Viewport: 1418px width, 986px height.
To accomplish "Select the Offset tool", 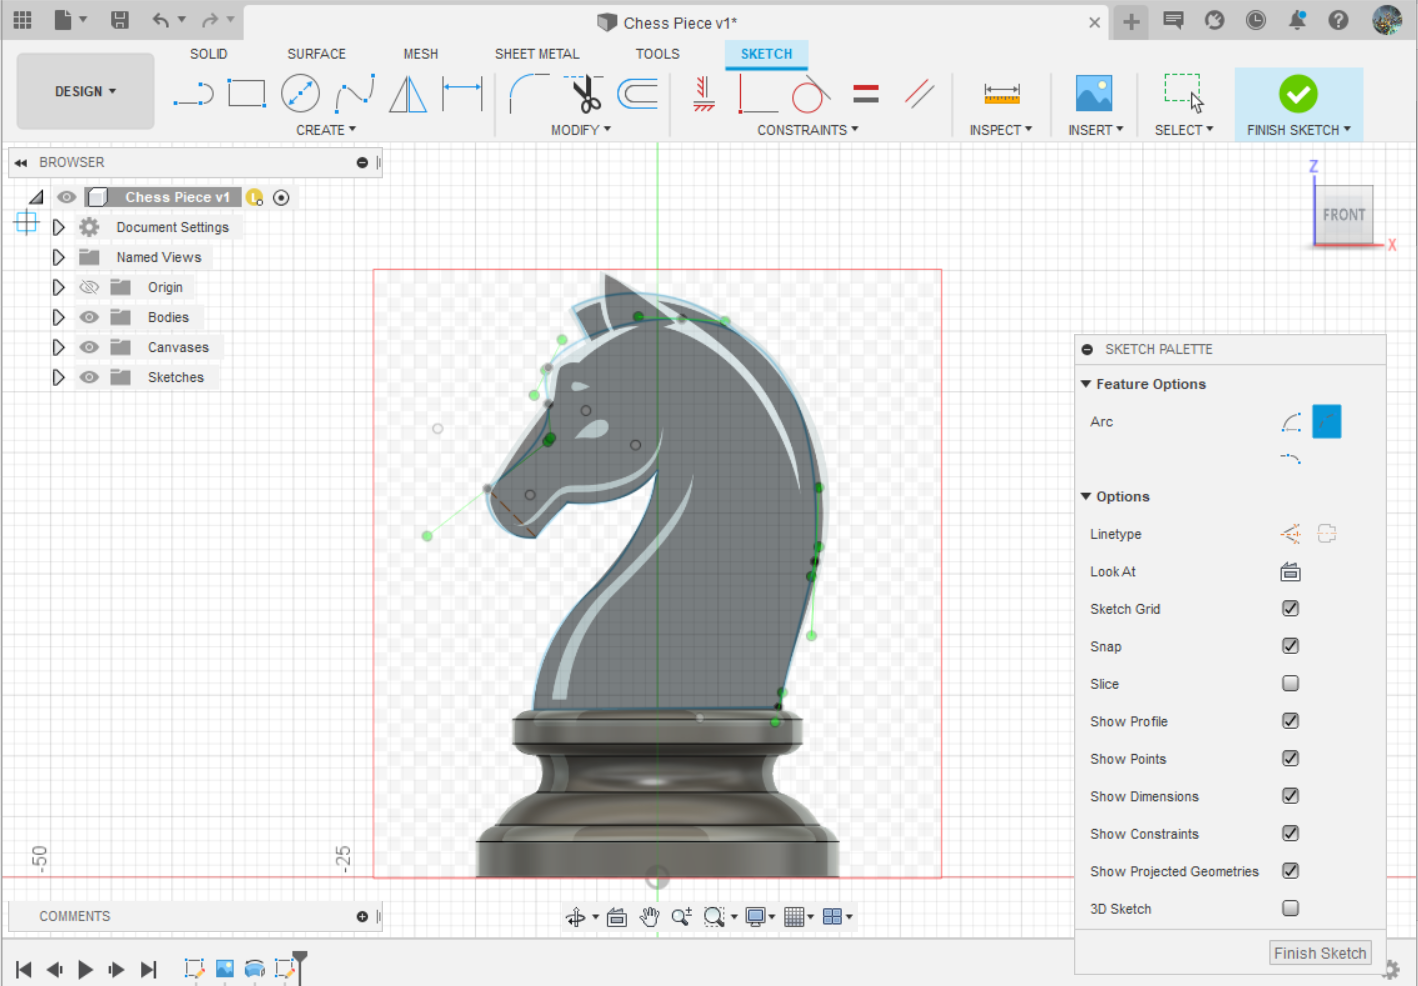I will [638, 94].
